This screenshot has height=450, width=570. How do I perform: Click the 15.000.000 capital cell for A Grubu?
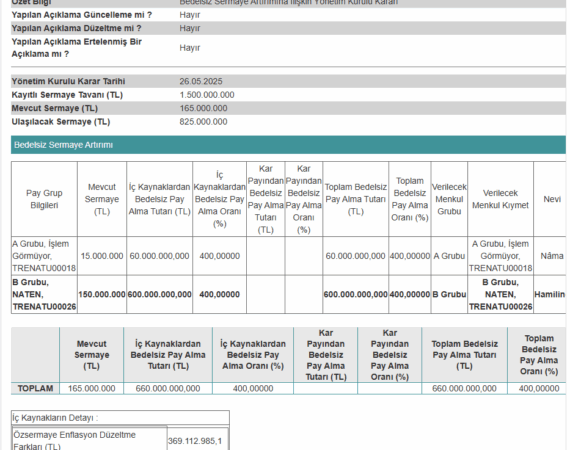pyautogui.click(x=102, y=256)
